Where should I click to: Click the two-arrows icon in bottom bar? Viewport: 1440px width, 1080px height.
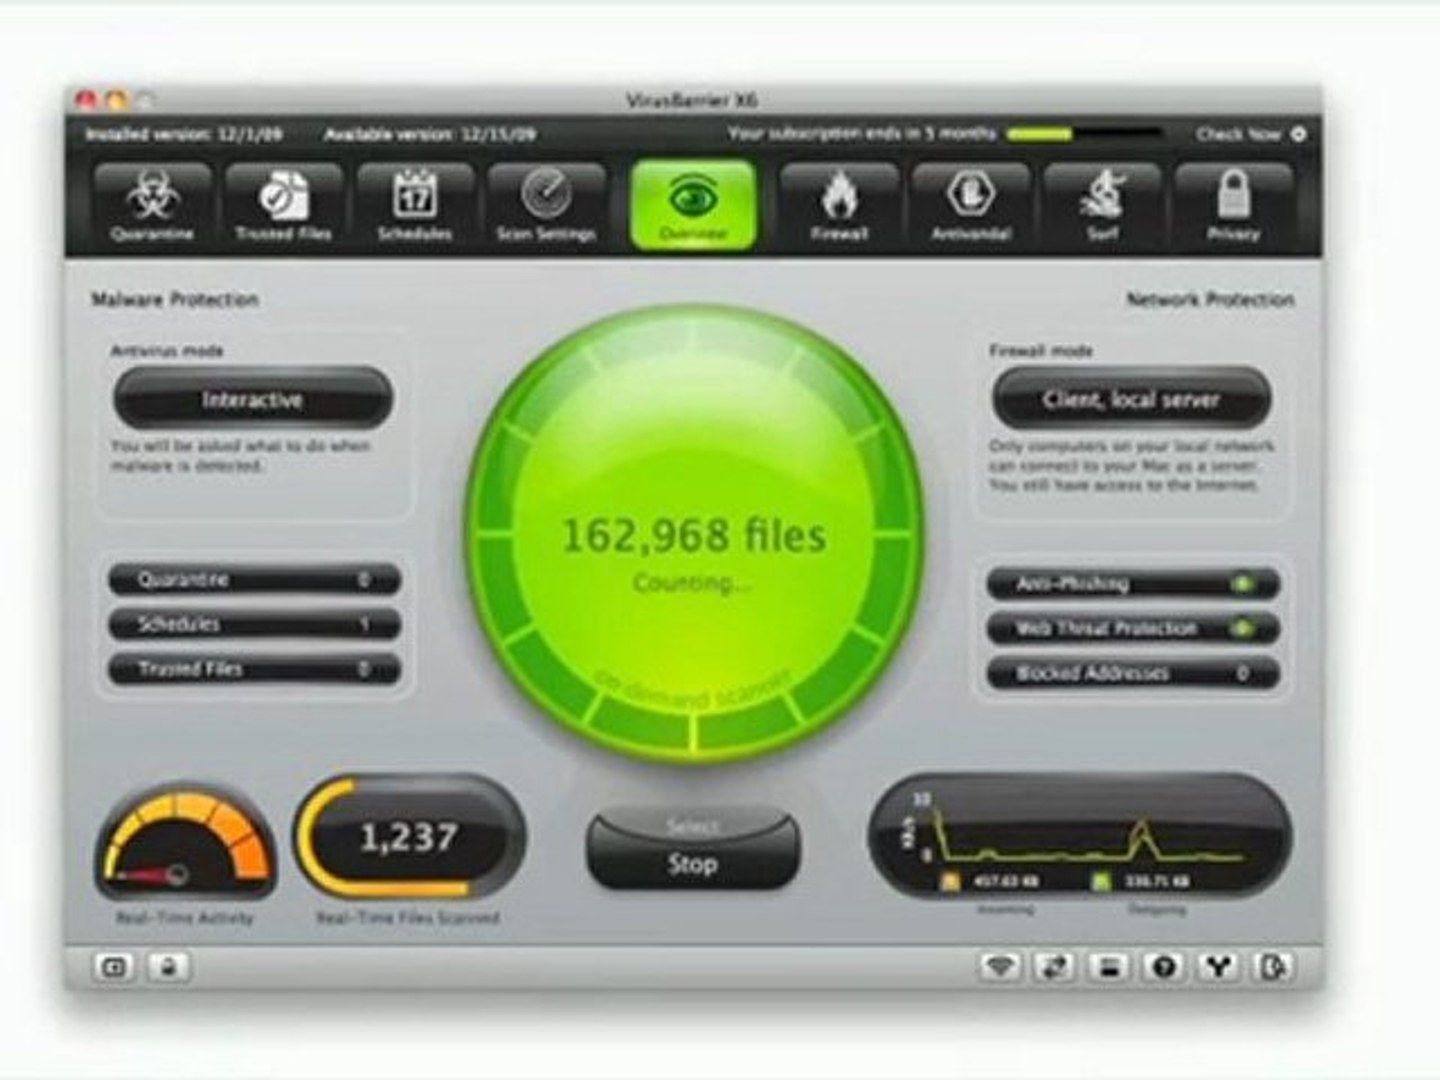[1054, 967]
